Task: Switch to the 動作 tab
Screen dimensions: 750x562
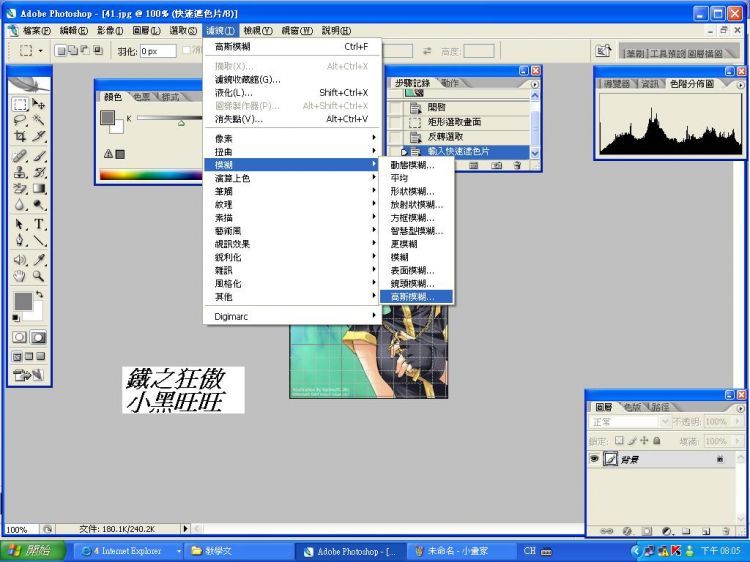Action: pyautogui.click(x=451, y=83)
